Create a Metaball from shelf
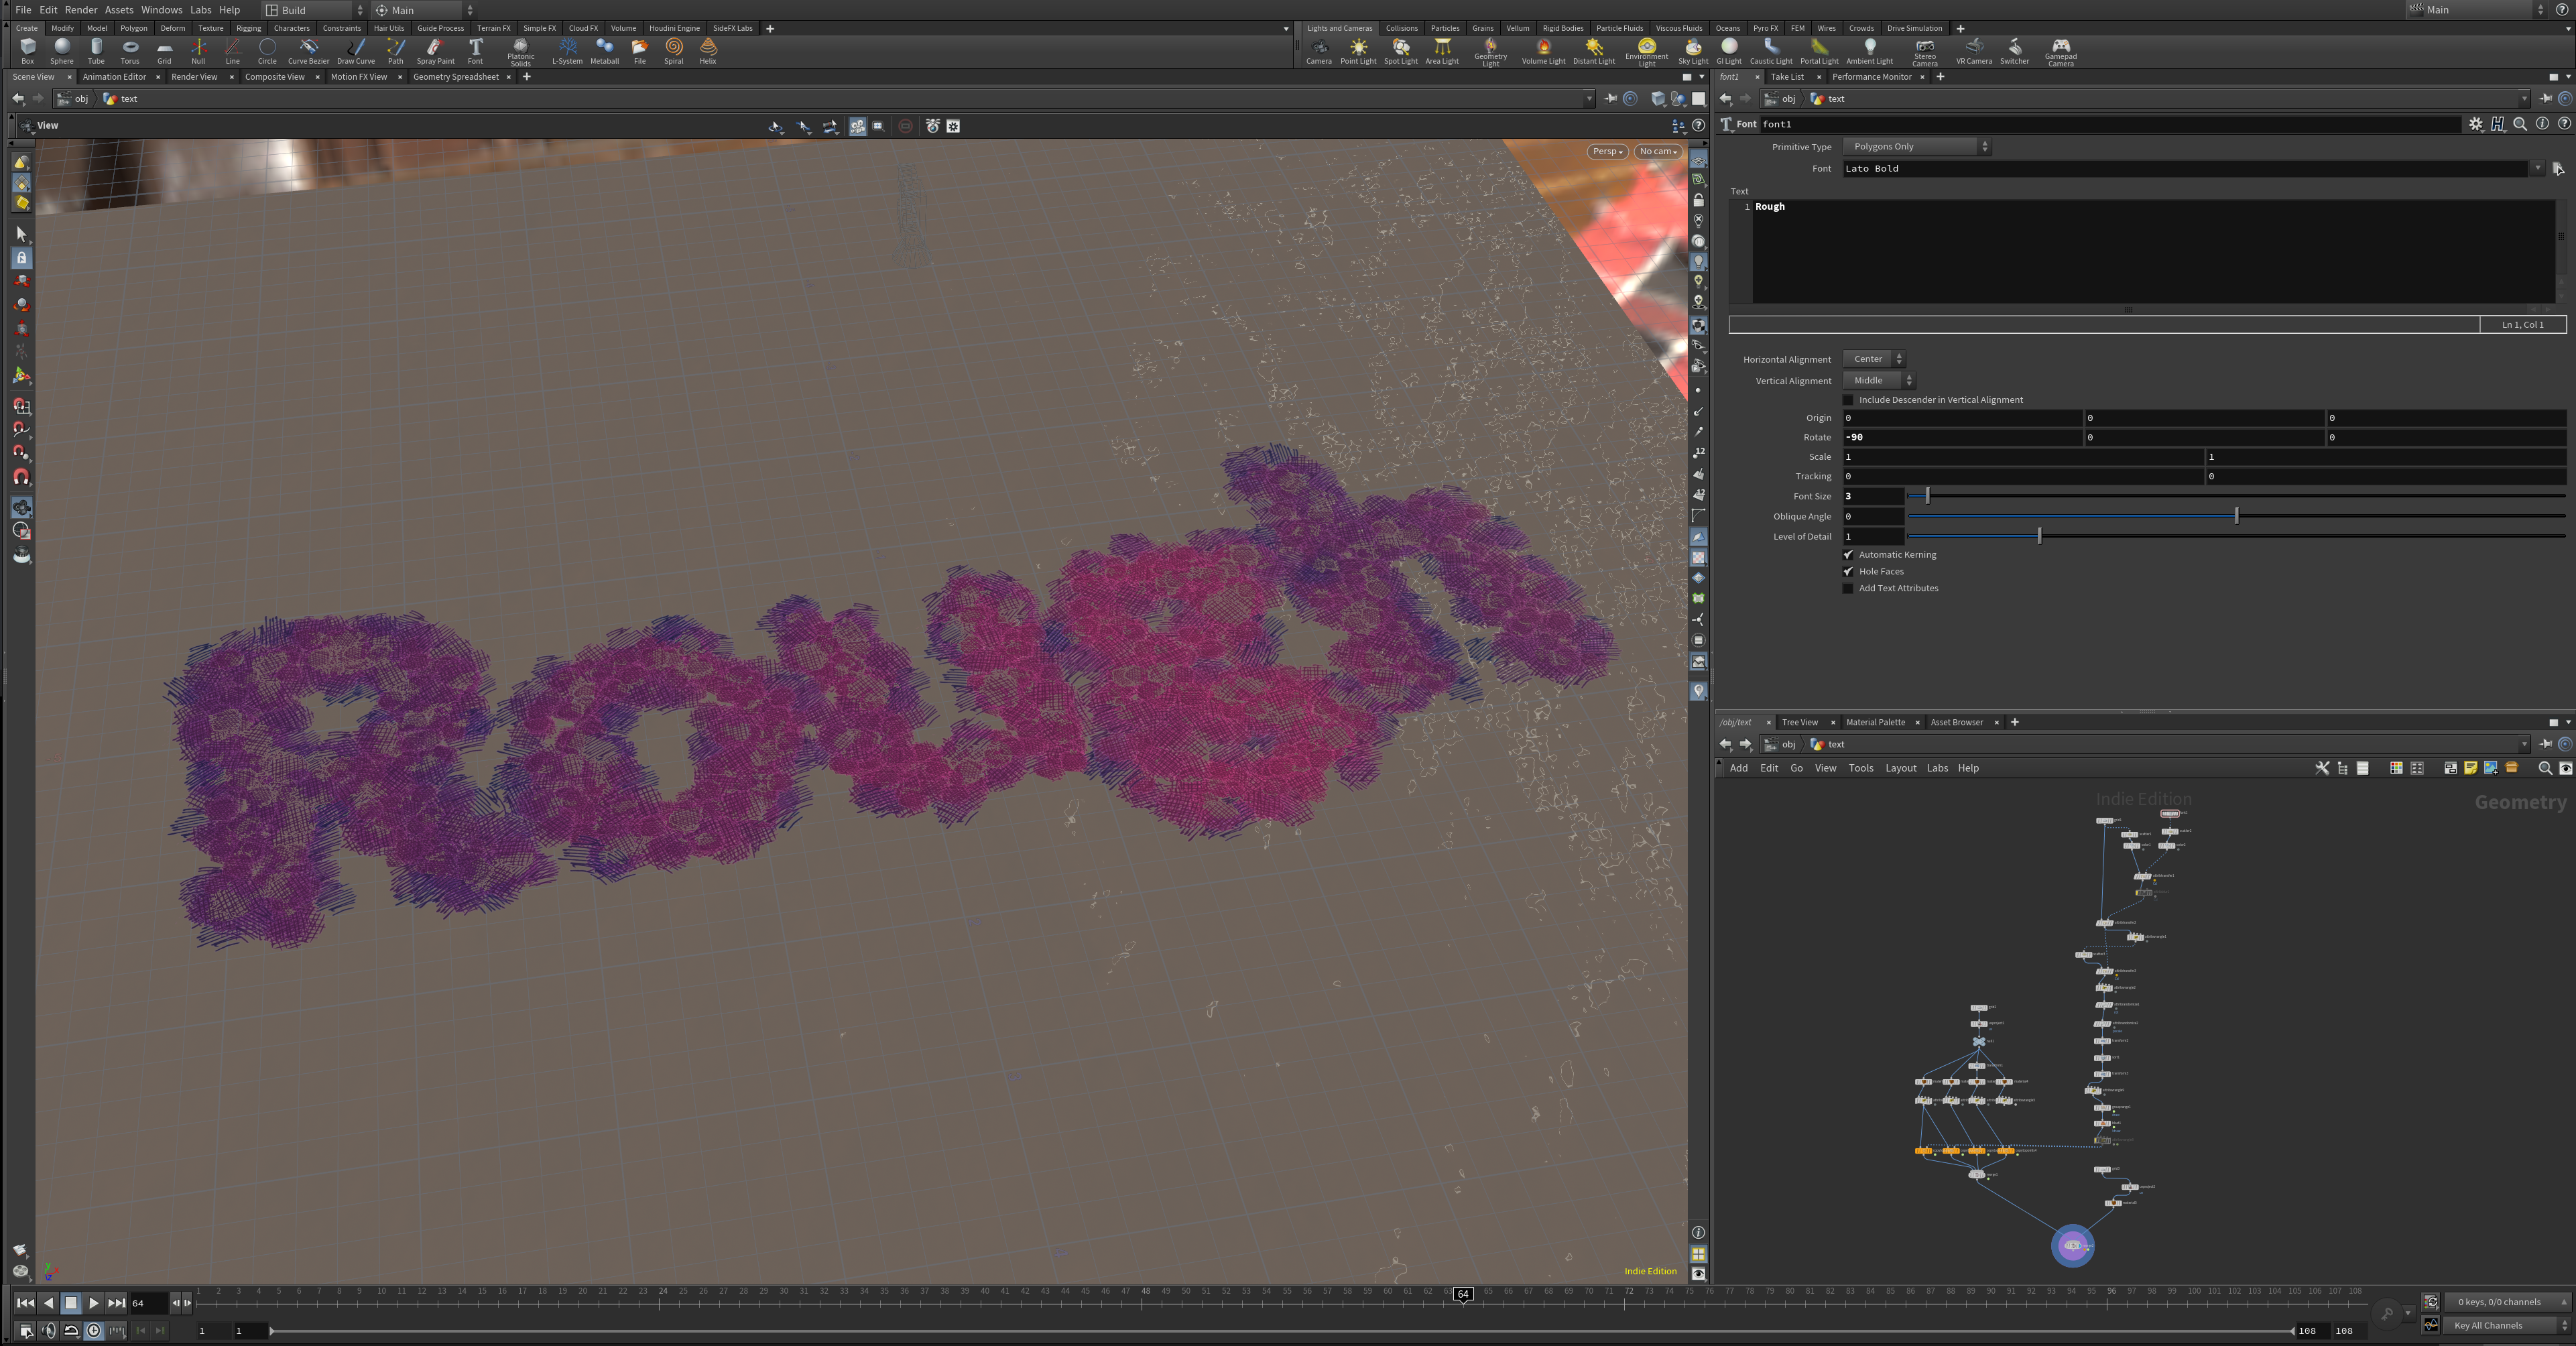2576x1346 pixels. point(605,51)
